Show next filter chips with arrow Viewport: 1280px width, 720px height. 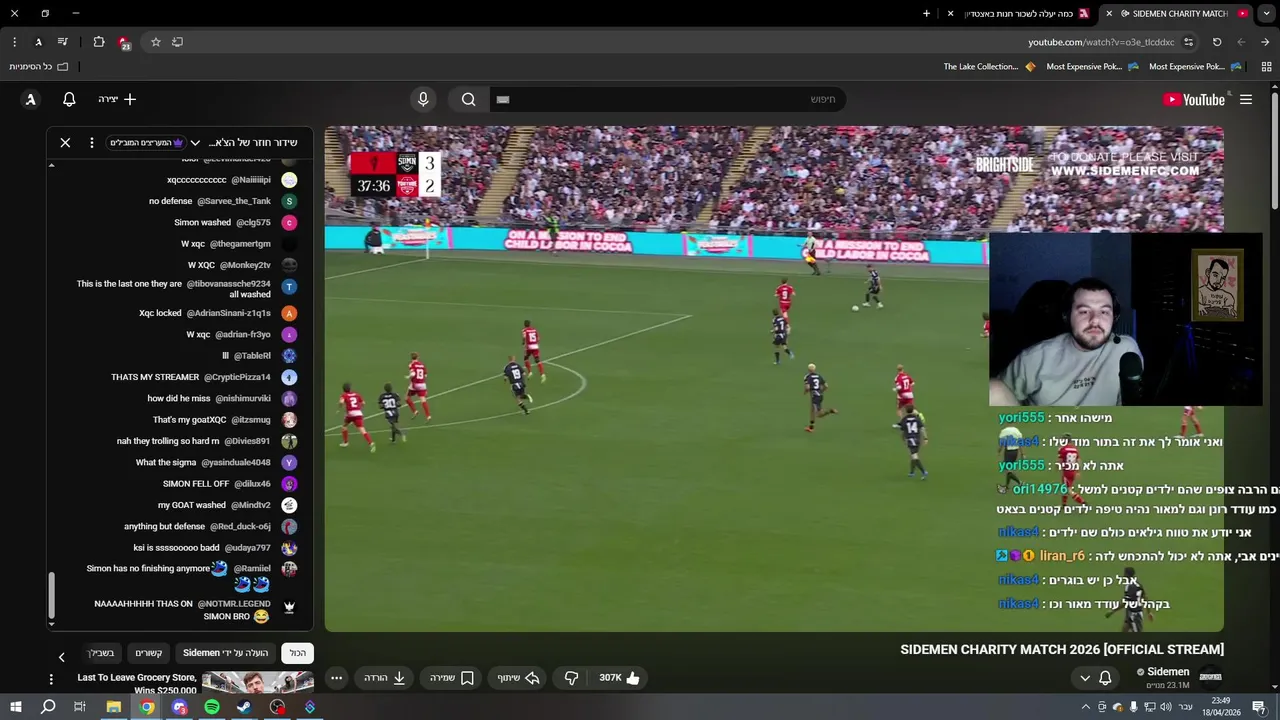click(x=61, y=657)
